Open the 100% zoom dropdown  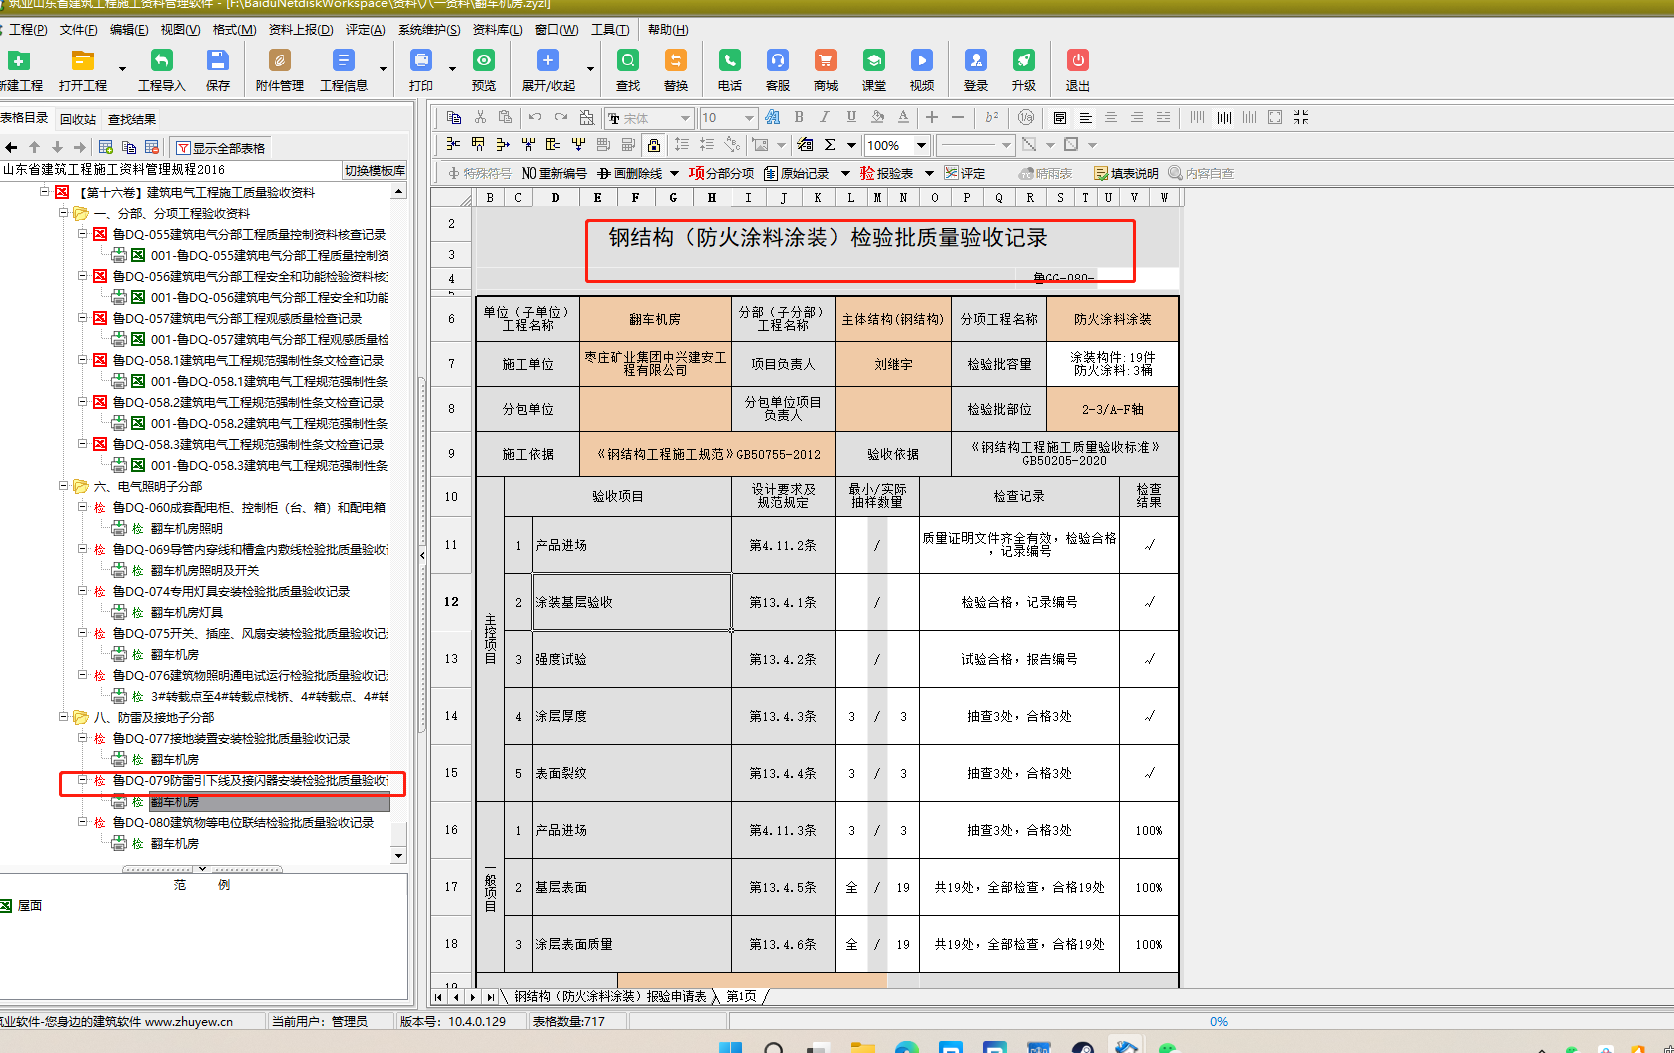(921, 145)
